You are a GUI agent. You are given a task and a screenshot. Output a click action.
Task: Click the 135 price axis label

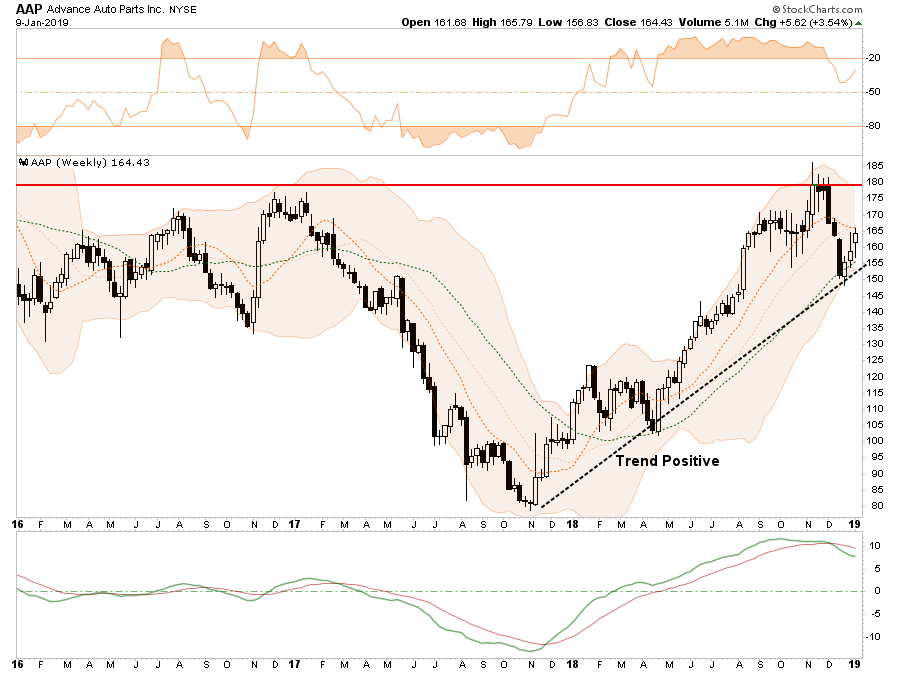point(875,328)
